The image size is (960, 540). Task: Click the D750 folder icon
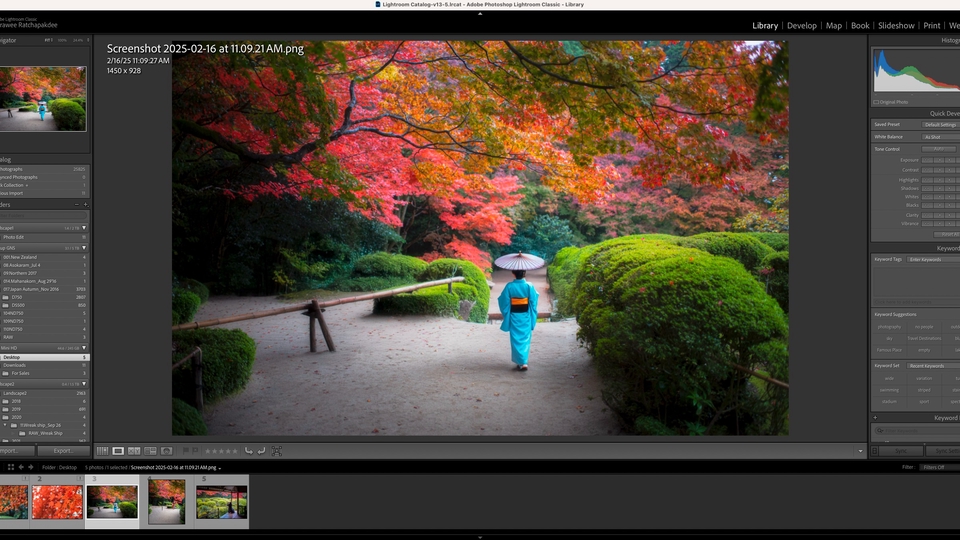point(6,297)
